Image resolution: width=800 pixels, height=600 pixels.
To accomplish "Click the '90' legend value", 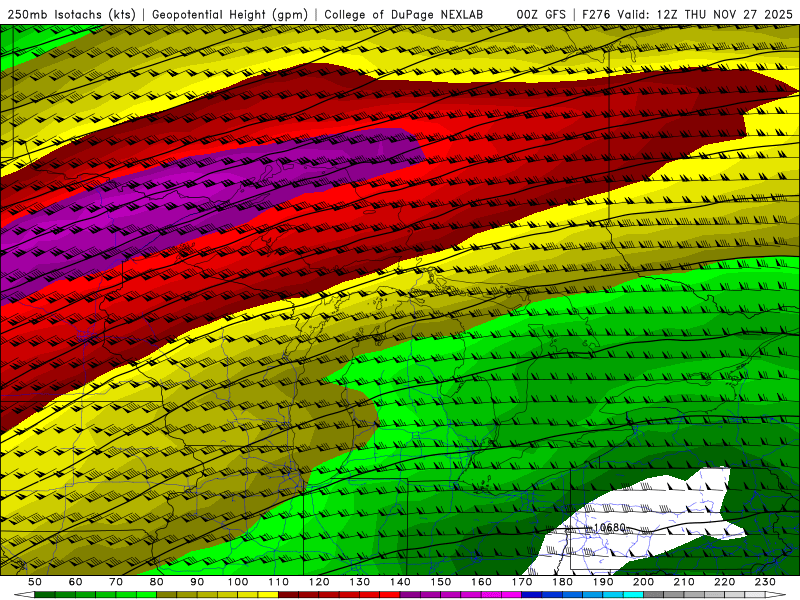I will pyautogui.click(x=197, y=582).
